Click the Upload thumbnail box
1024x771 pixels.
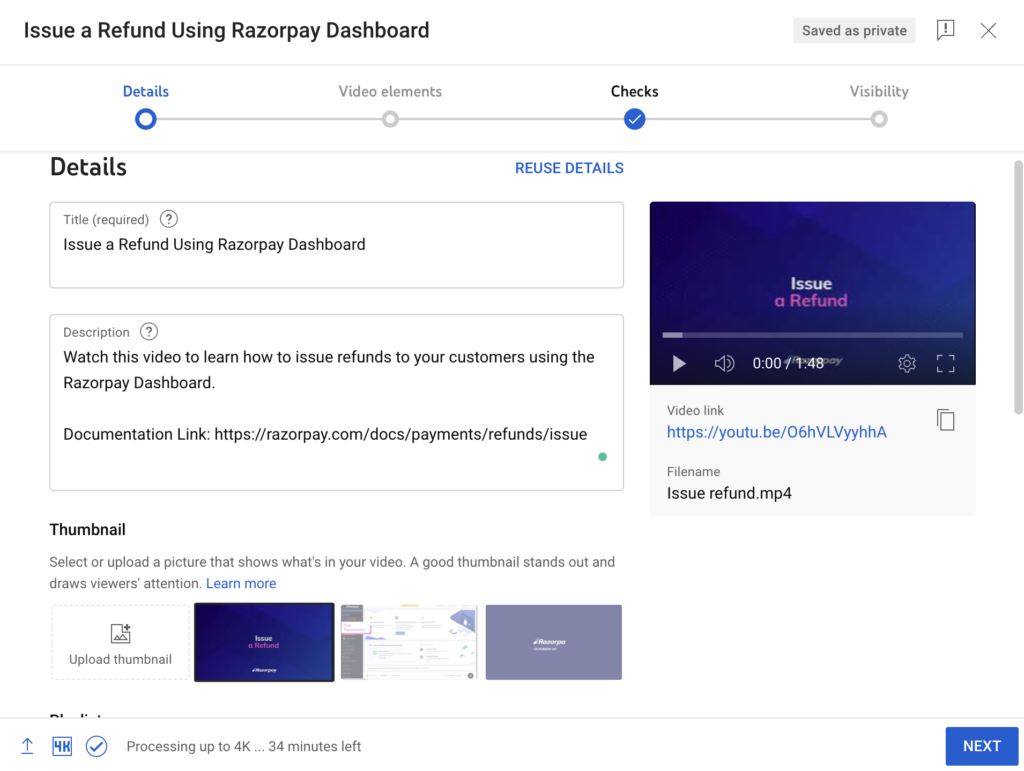point(120,642)
